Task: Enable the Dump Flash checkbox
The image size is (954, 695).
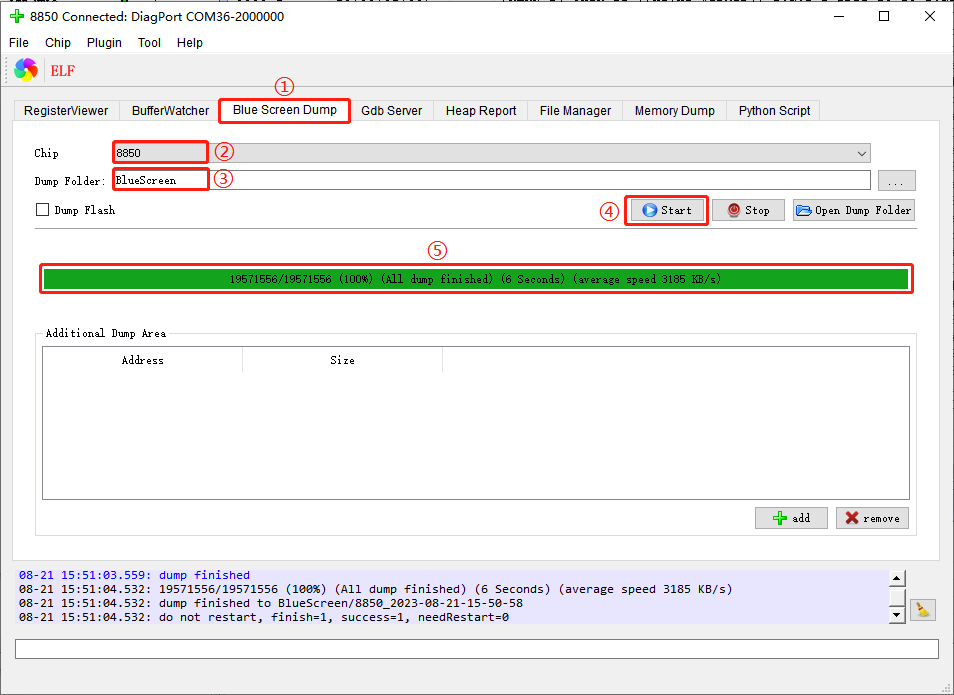Action: 43,210
